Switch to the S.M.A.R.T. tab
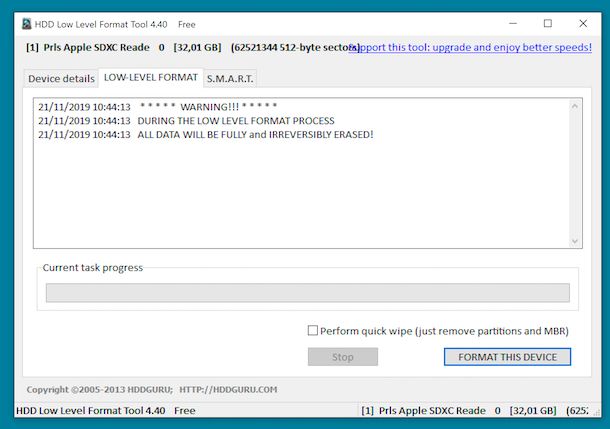This screenshot has width=610, height=429. [x=230, y=79]
